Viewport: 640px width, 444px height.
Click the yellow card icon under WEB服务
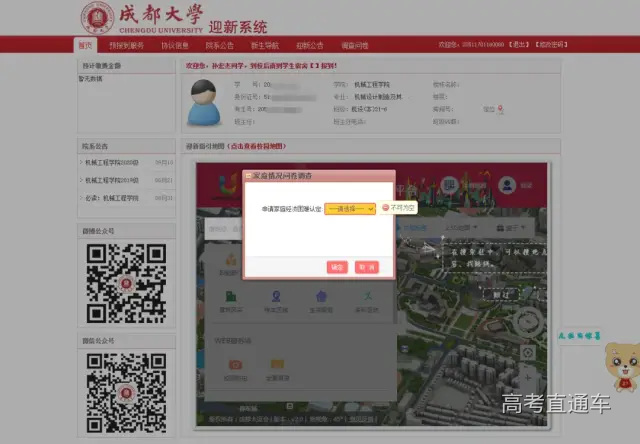tap(277, 364)
